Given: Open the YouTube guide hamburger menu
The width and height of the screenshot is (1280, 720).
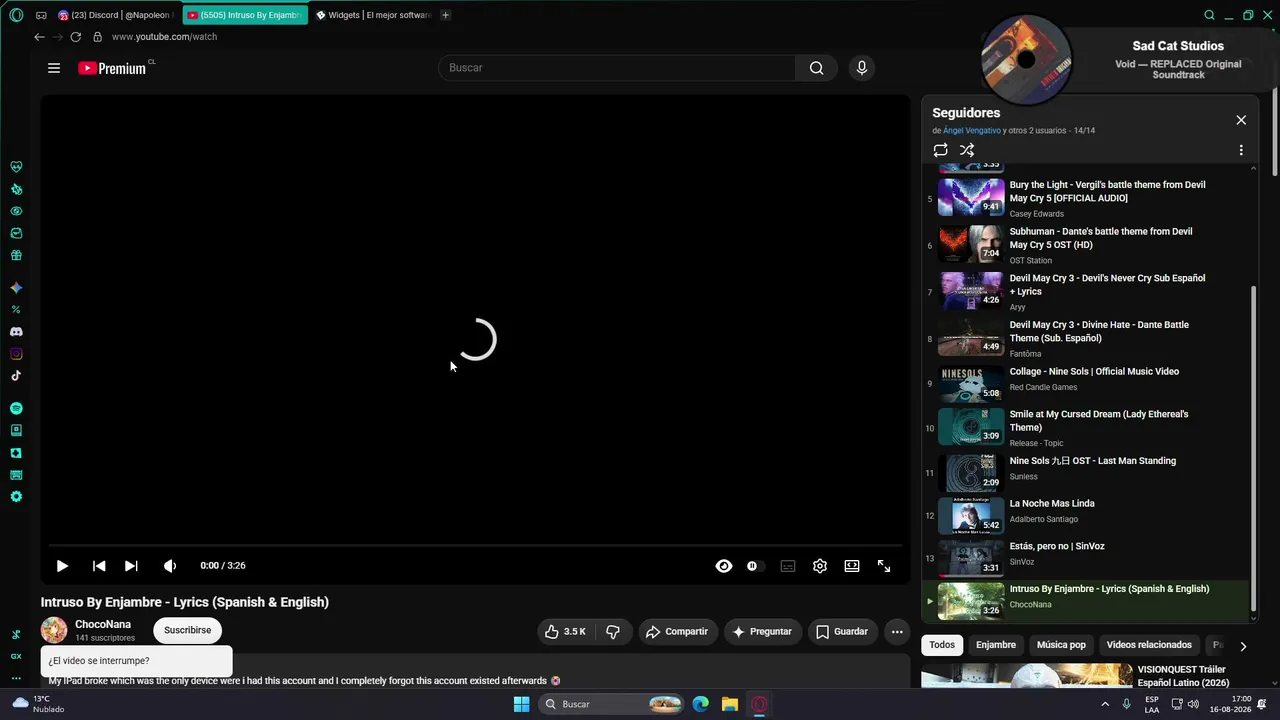Looking at the screenshot, I should [54, 68].
